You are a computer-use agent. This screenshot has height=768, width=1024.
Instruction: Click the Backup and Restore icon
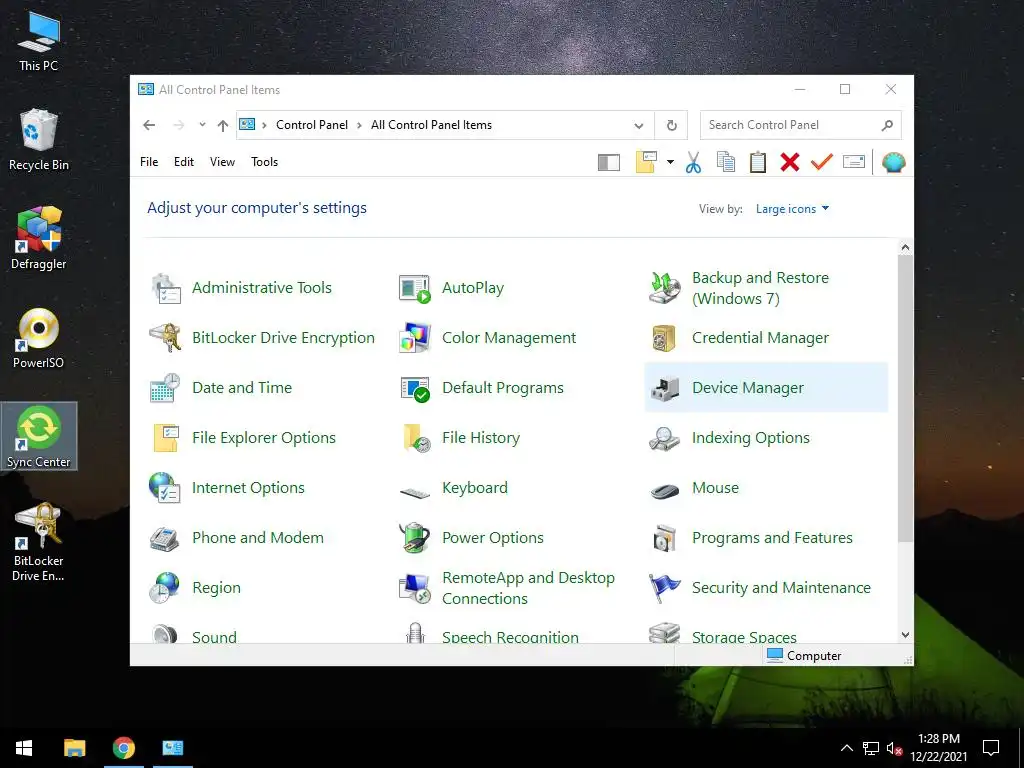click(665, 288)
